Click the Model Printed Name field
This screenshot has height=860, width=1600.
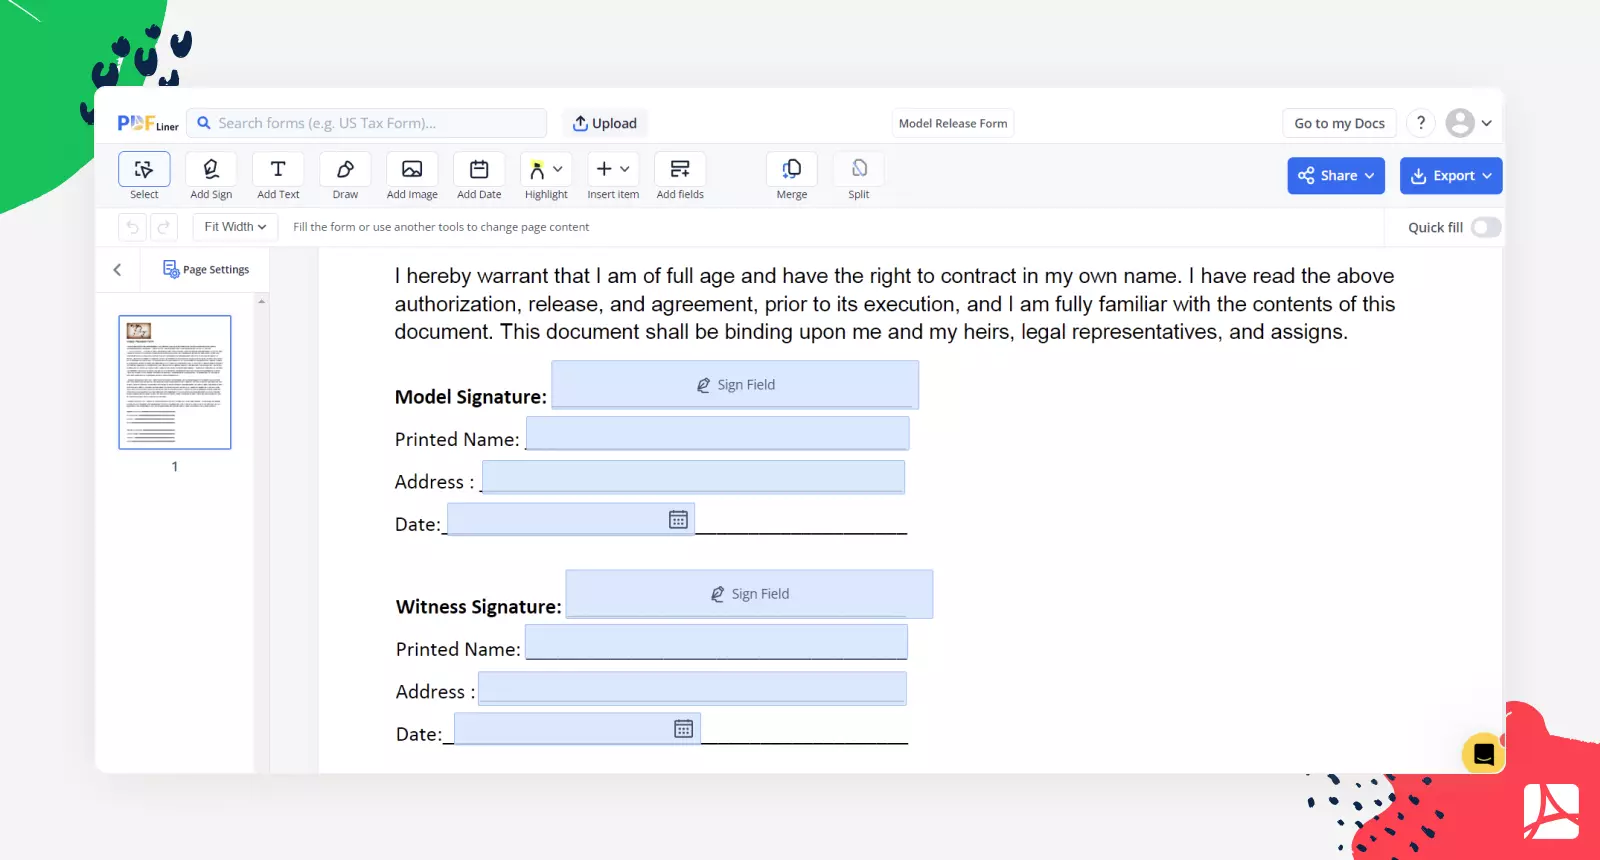pos(717,433)
